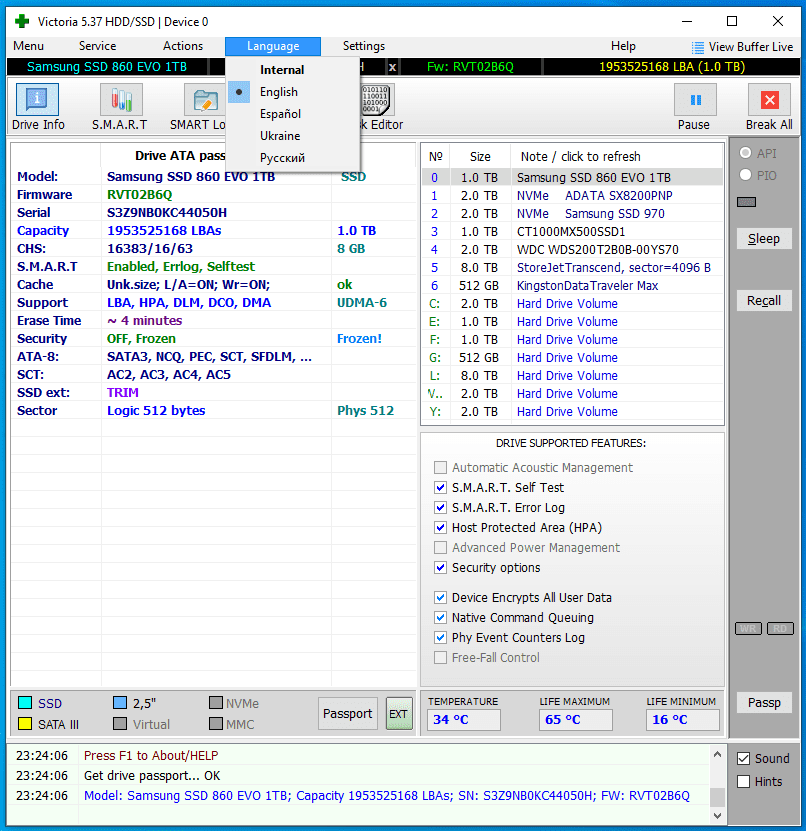
Task: Click log scrollbar down arrow
Action: (717, 815)
